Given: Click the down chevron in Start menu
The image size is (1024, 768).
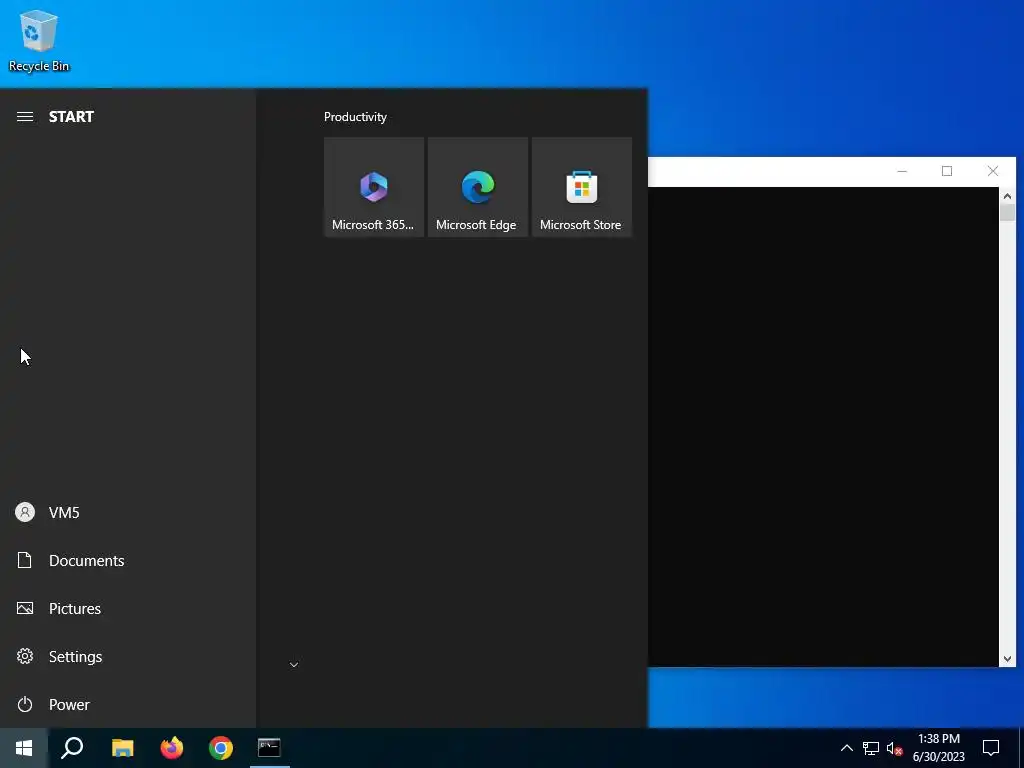Looking at the screenshot, I should [x=294, y=665].
